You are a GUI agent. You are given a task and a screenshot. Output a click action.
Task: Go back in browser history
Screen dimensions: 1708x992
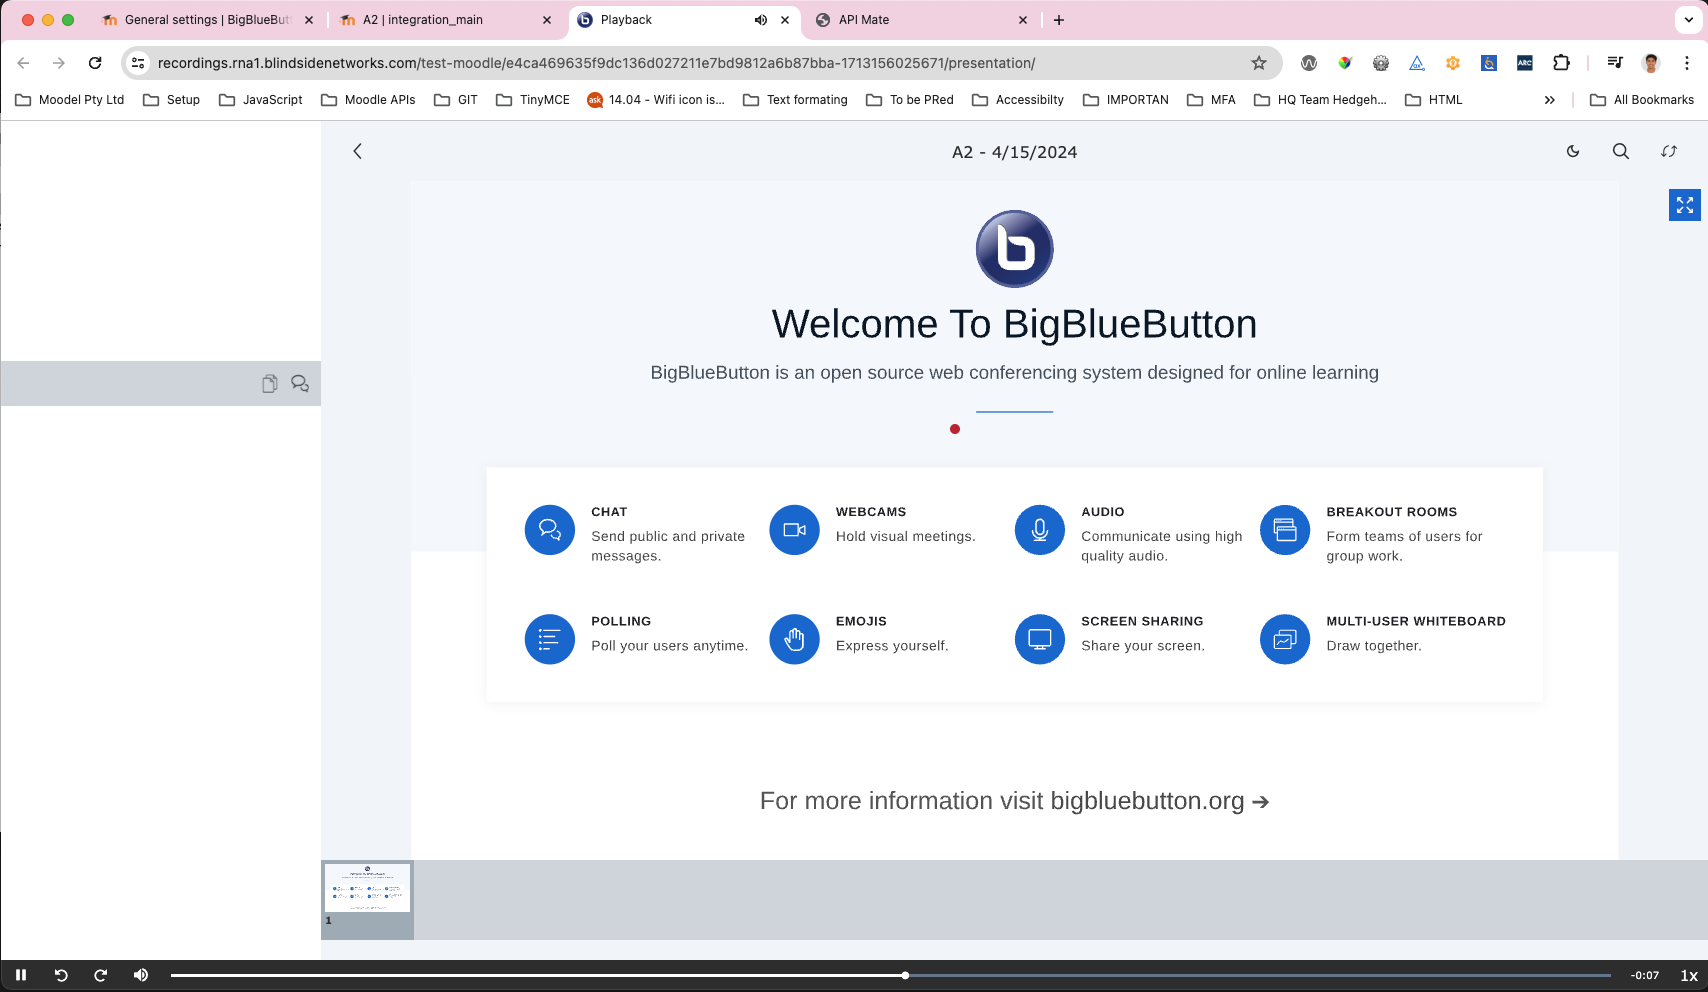pos(23,63)
